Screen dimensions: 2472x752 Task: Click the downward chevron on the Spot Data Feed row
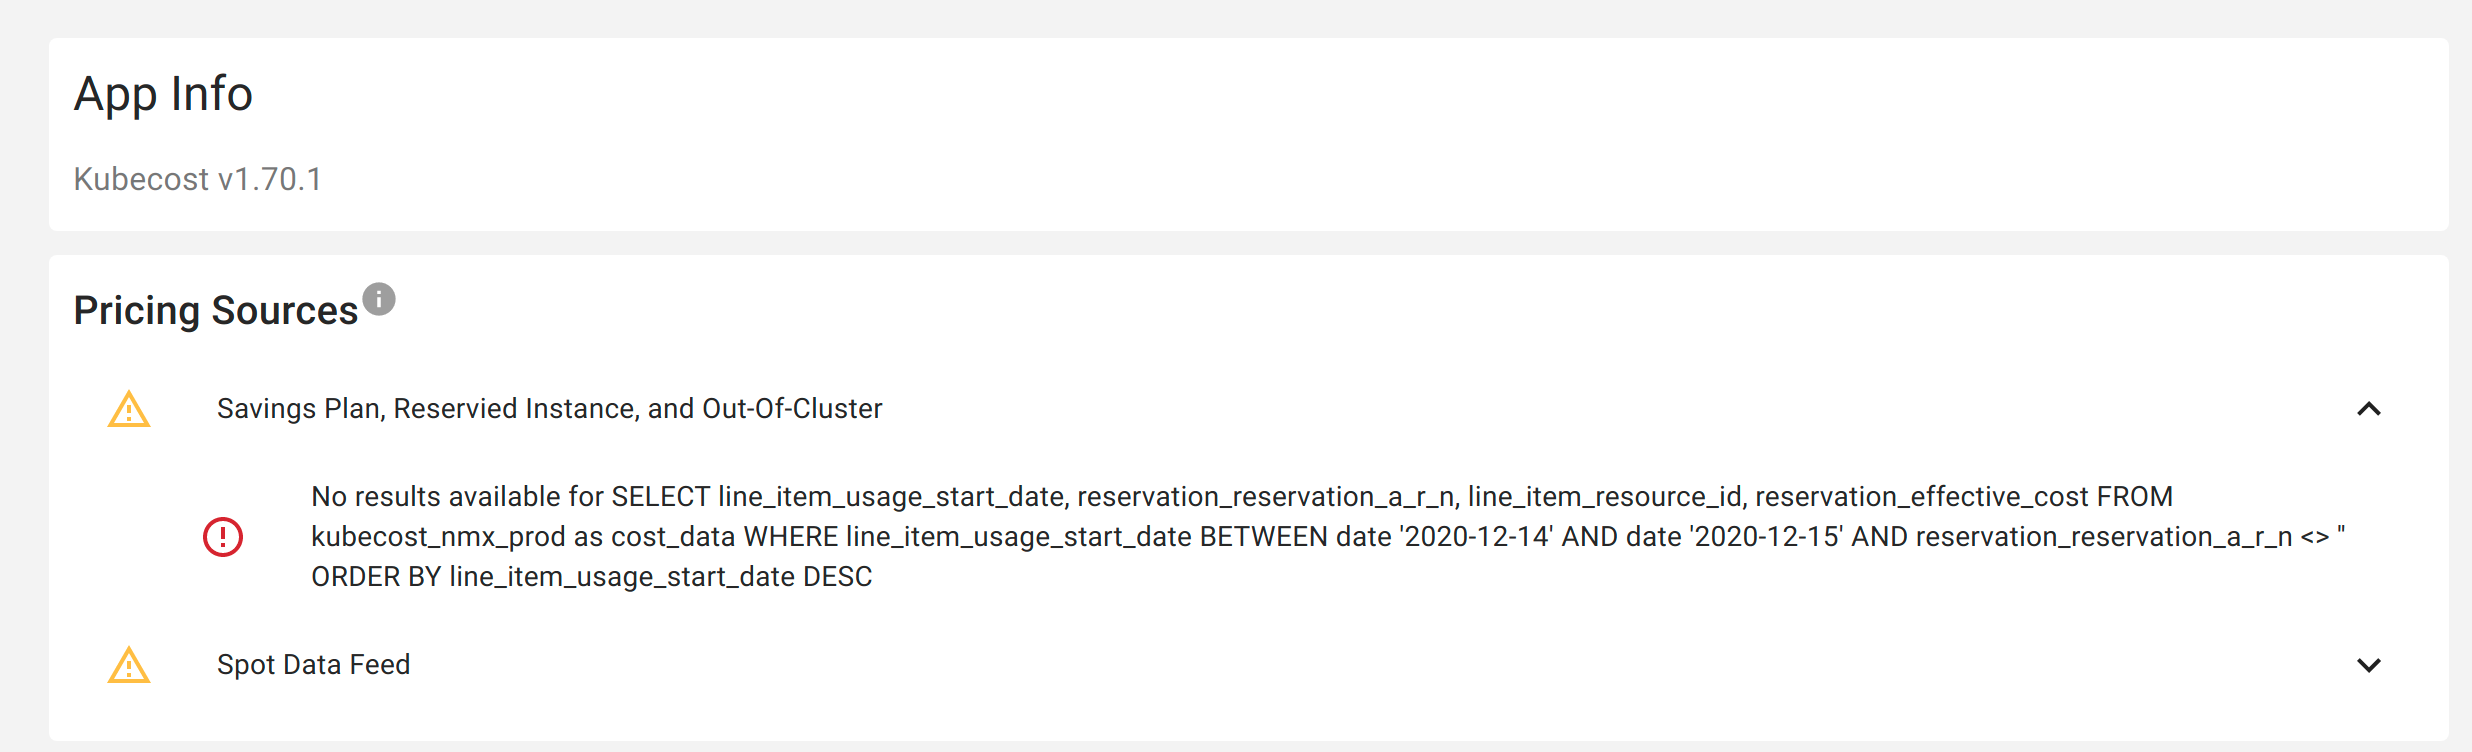click(2368, 663)
